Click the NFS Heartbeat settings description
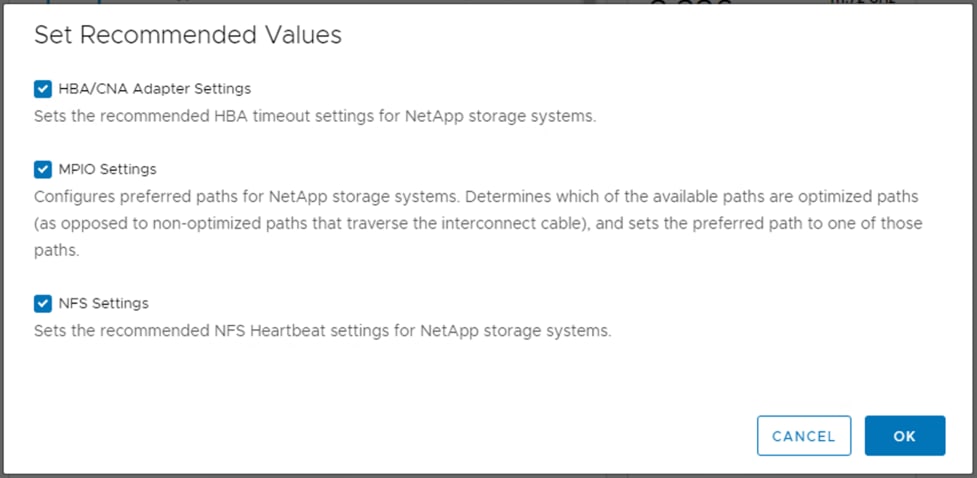977x478 pixels. pos(322,330)
